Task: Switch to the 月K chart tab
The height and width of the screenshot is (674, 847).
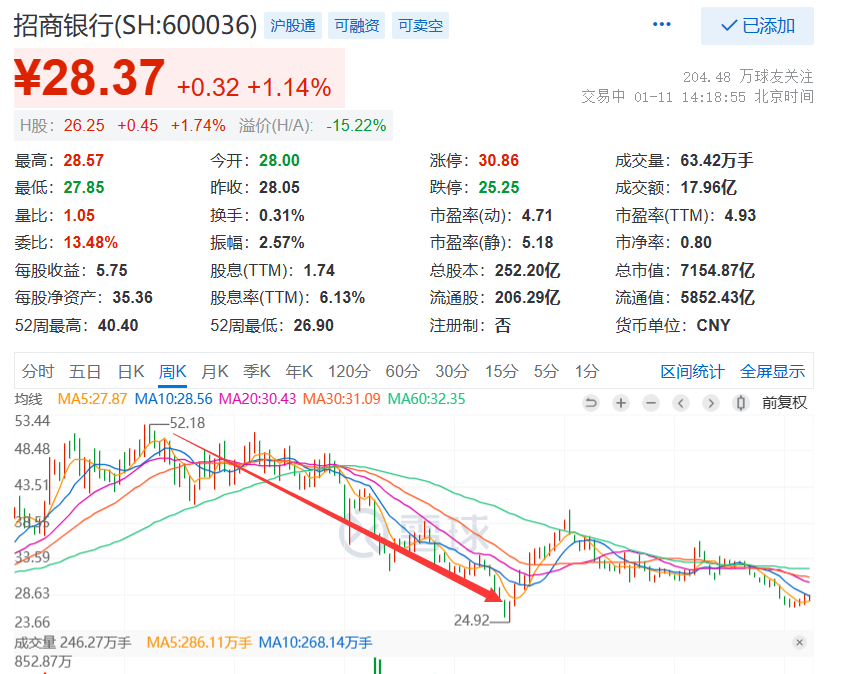Action: click(215, 372)
